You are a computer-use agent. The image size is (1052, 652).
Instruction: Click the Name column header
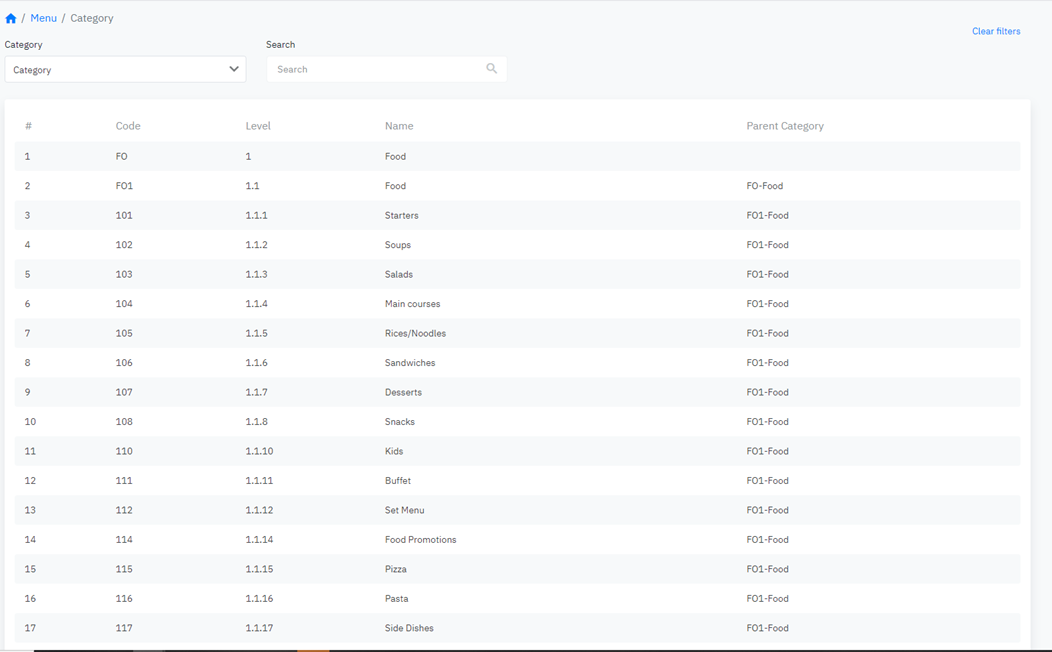(x=399, y=125)
